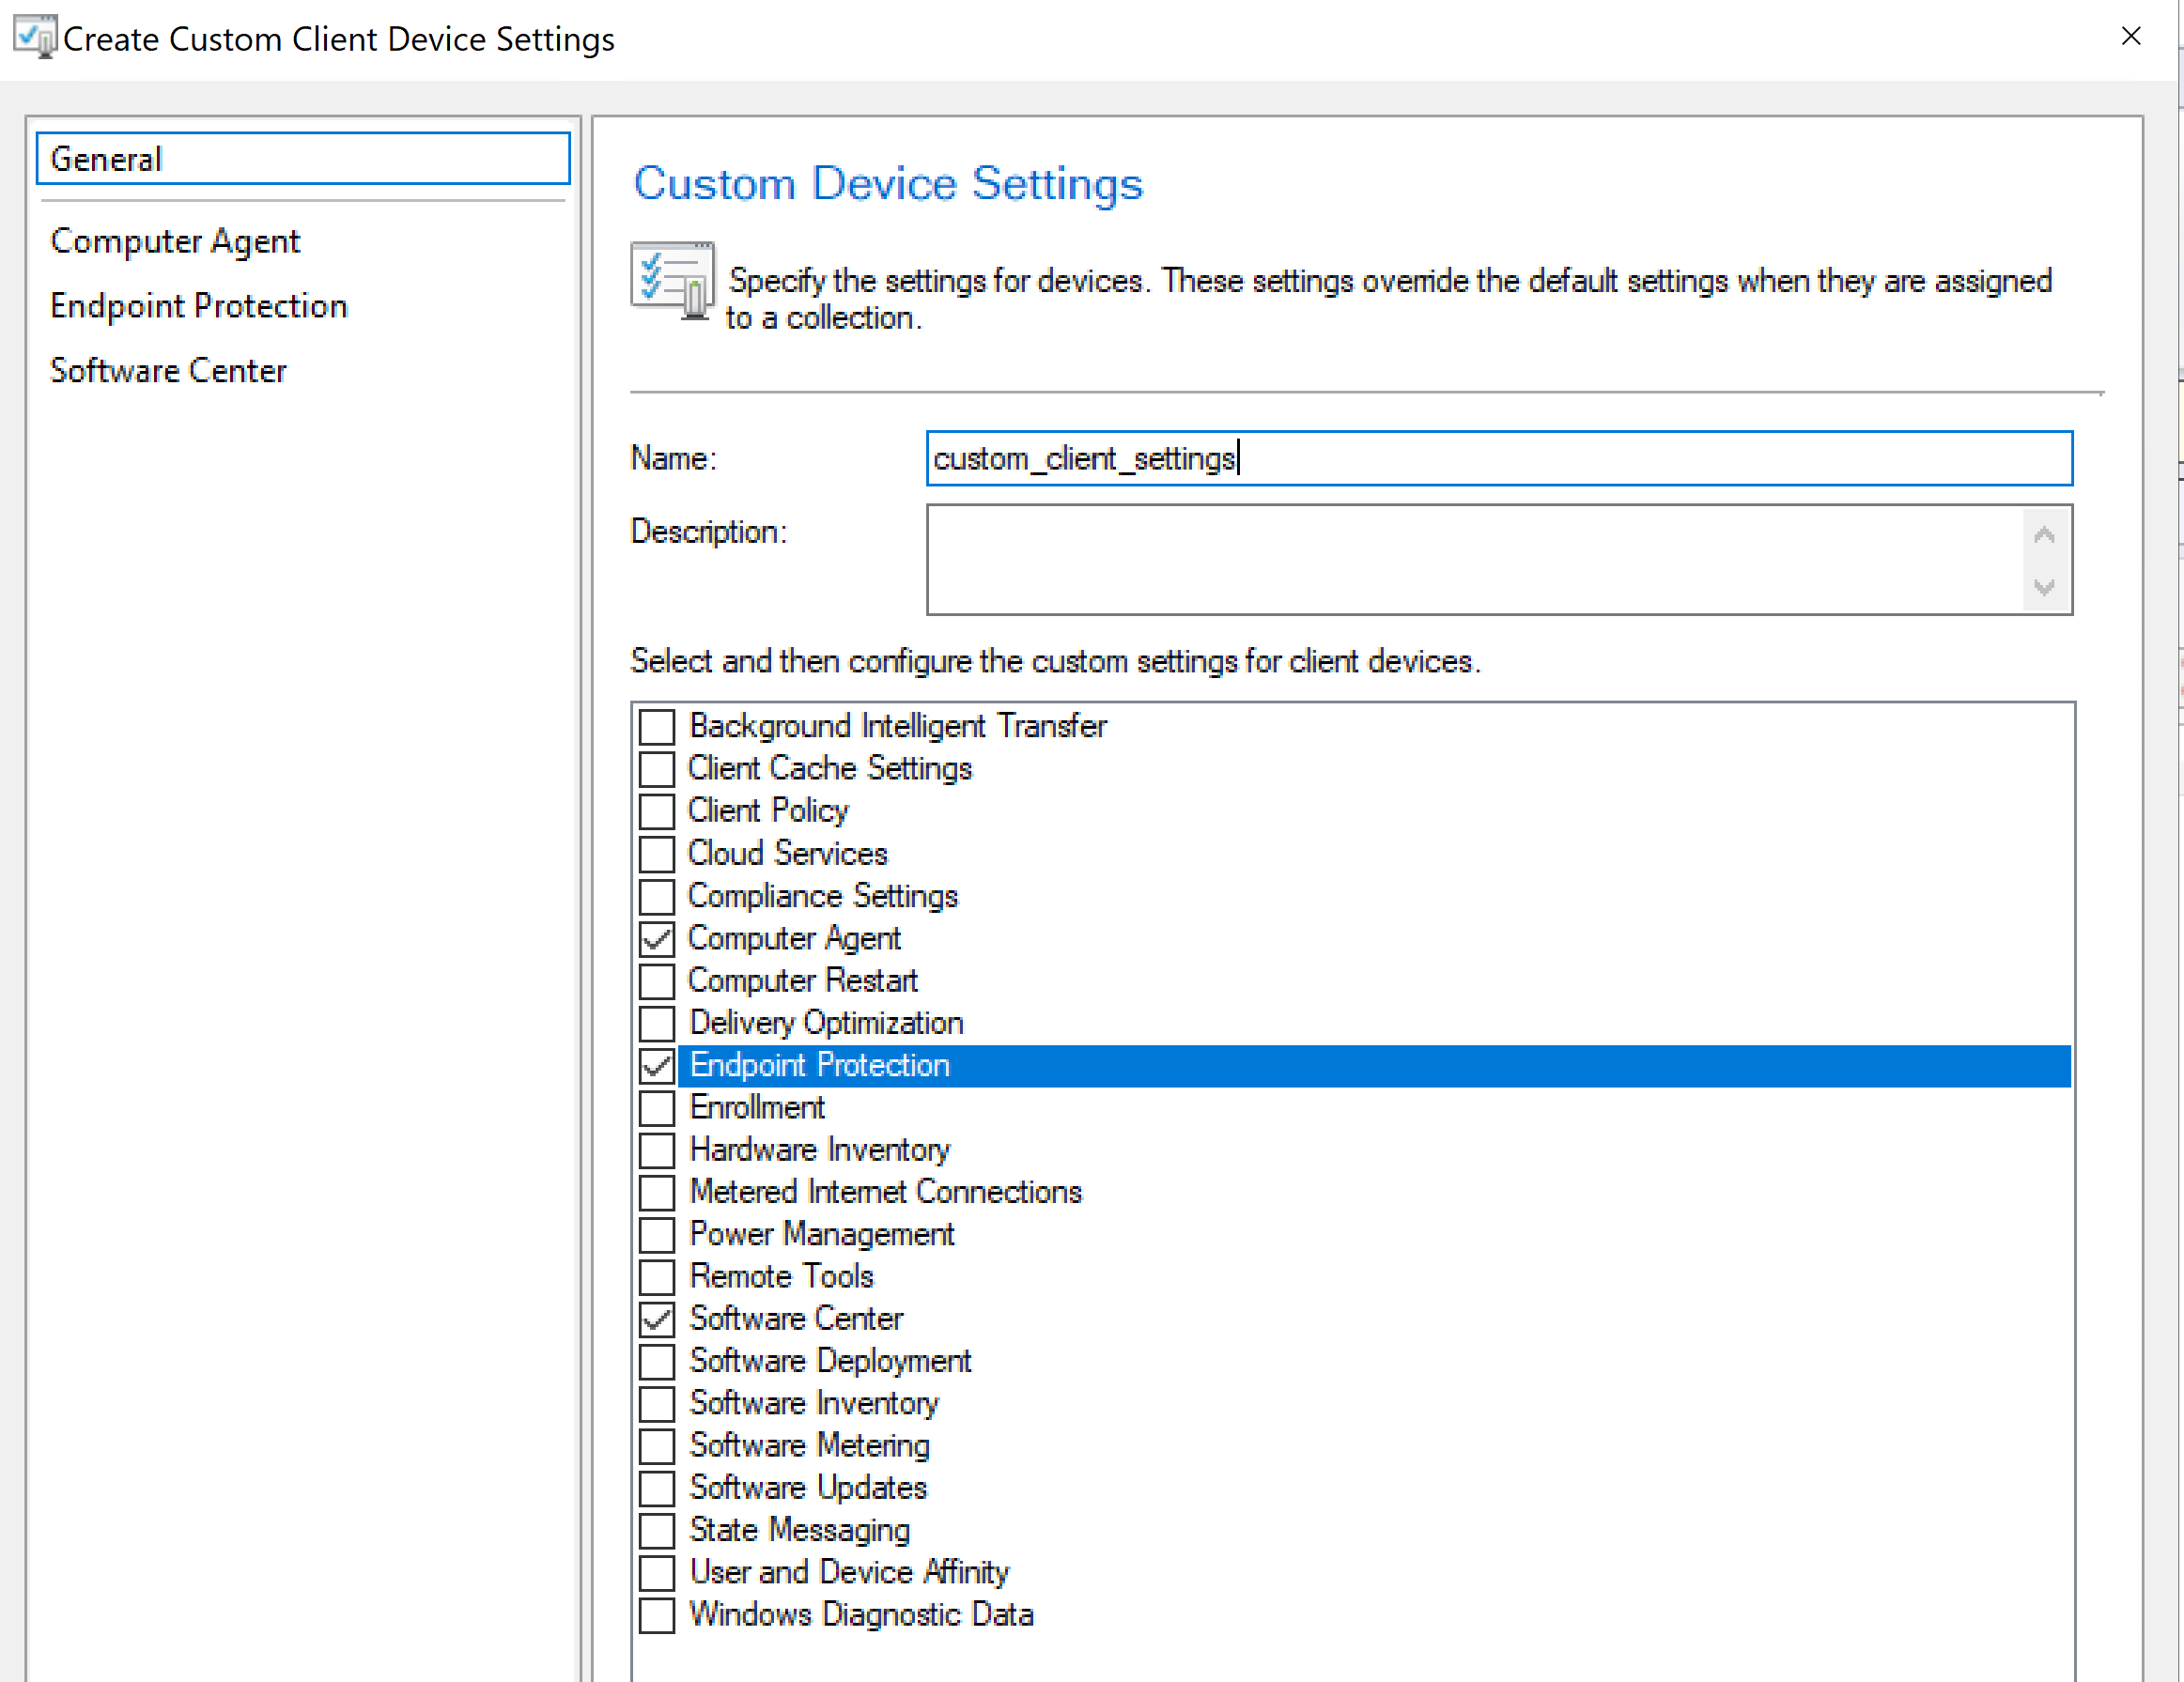Uncheck the Computer Agent checkbox

click(657, 939)
